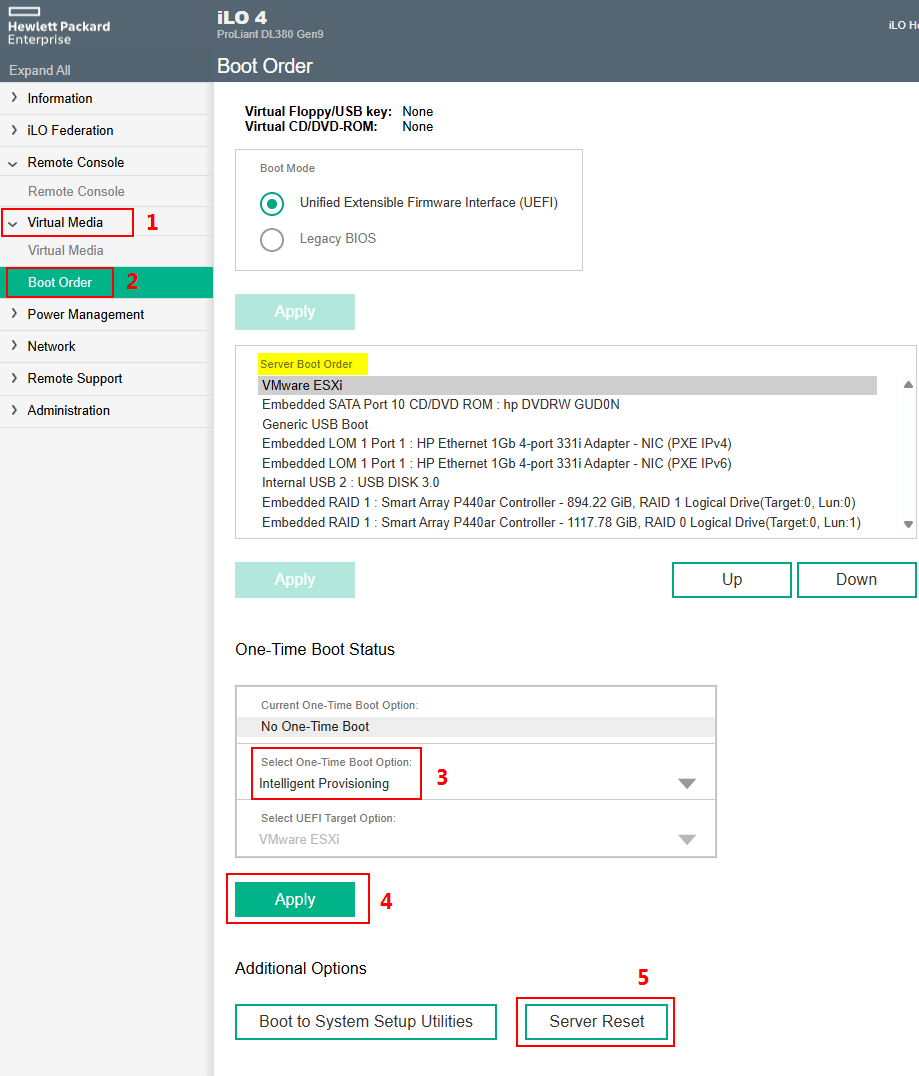
Task: Open Remote Console sub-item
Action: click(x=76, y=191)
